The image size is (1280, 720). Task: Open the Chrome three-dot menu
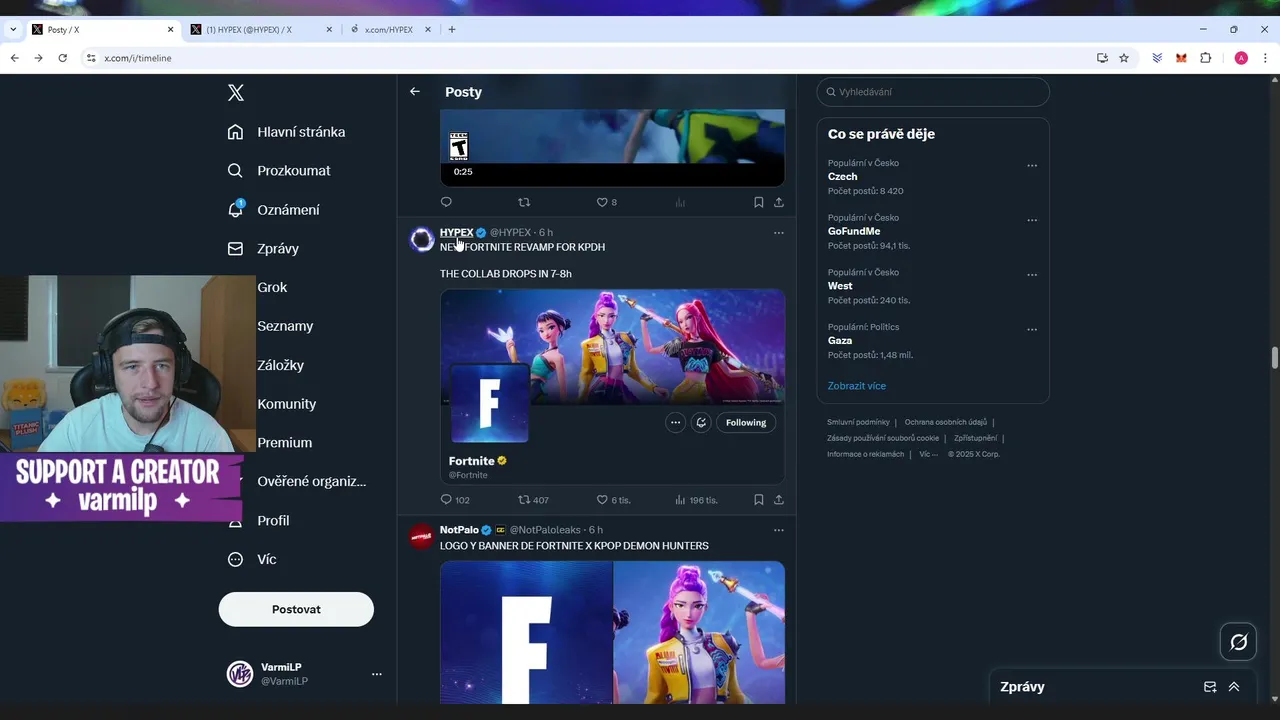click(1265, 58)
